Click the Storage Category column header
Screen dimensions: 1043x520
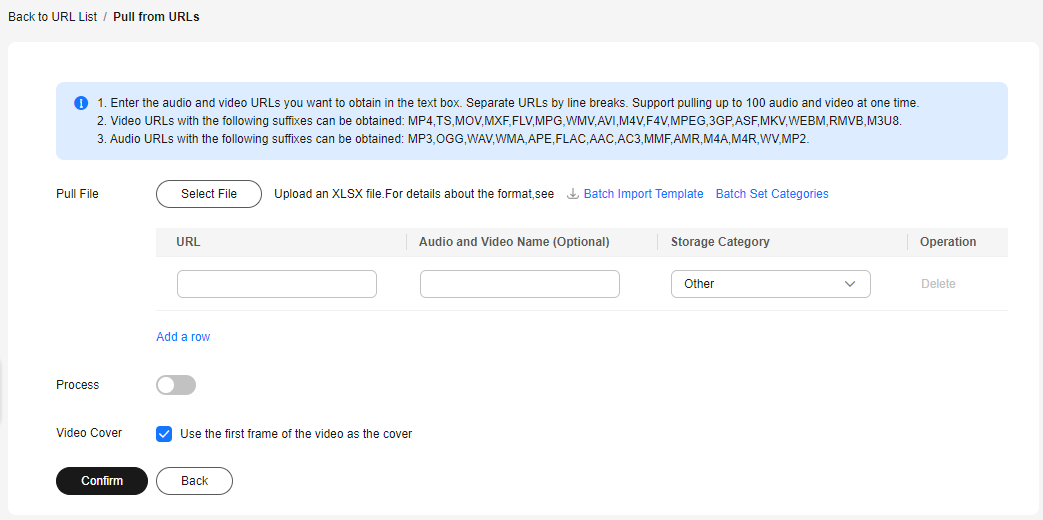[x=720, y=242]
